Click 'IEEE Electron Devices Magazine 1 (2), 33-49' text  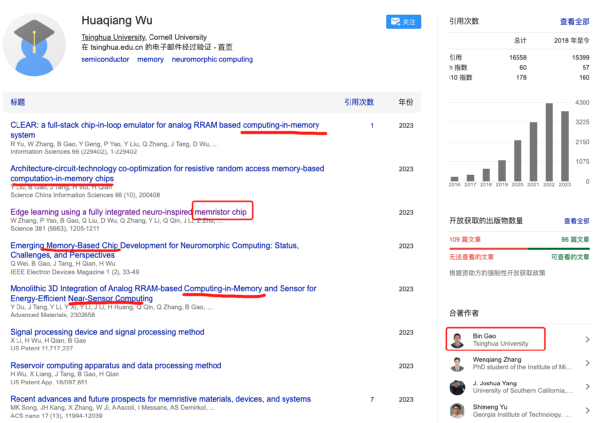pos(75,272)
